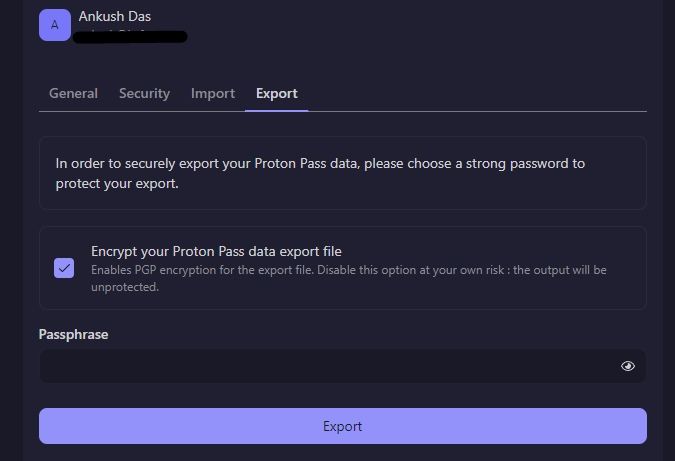Screen dimensions: 675x461
Task: Click the purple 'A' account avatar
Action: point(55,25)
